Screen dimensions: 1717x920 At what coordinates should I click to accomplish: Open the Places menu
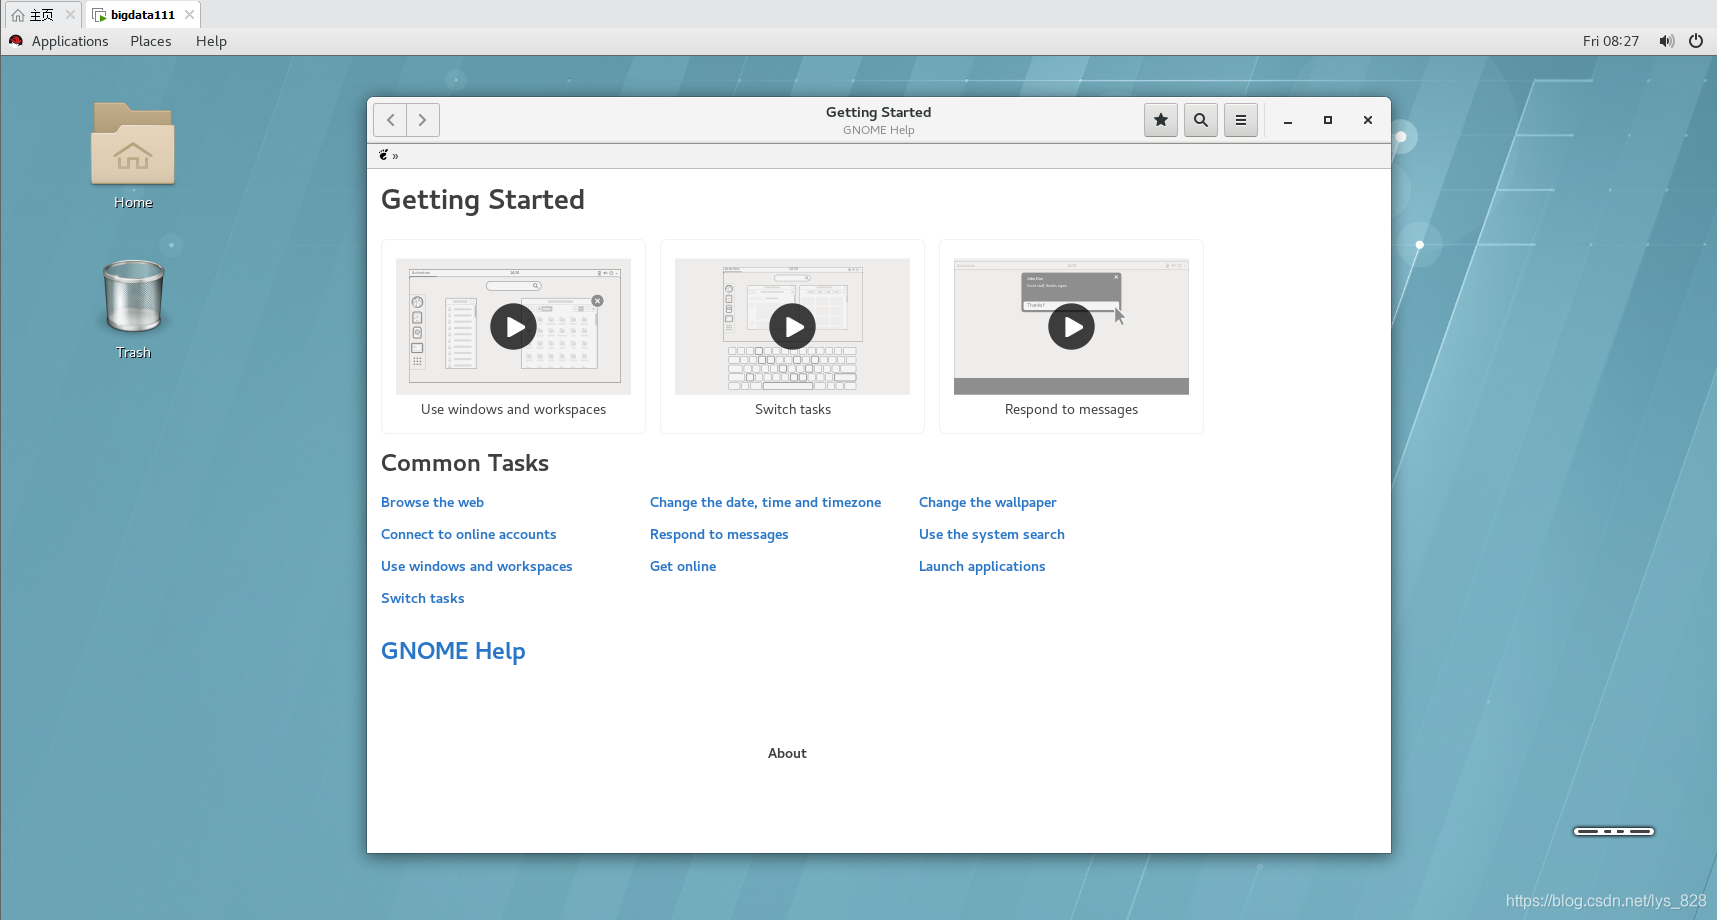pos(151,41)
